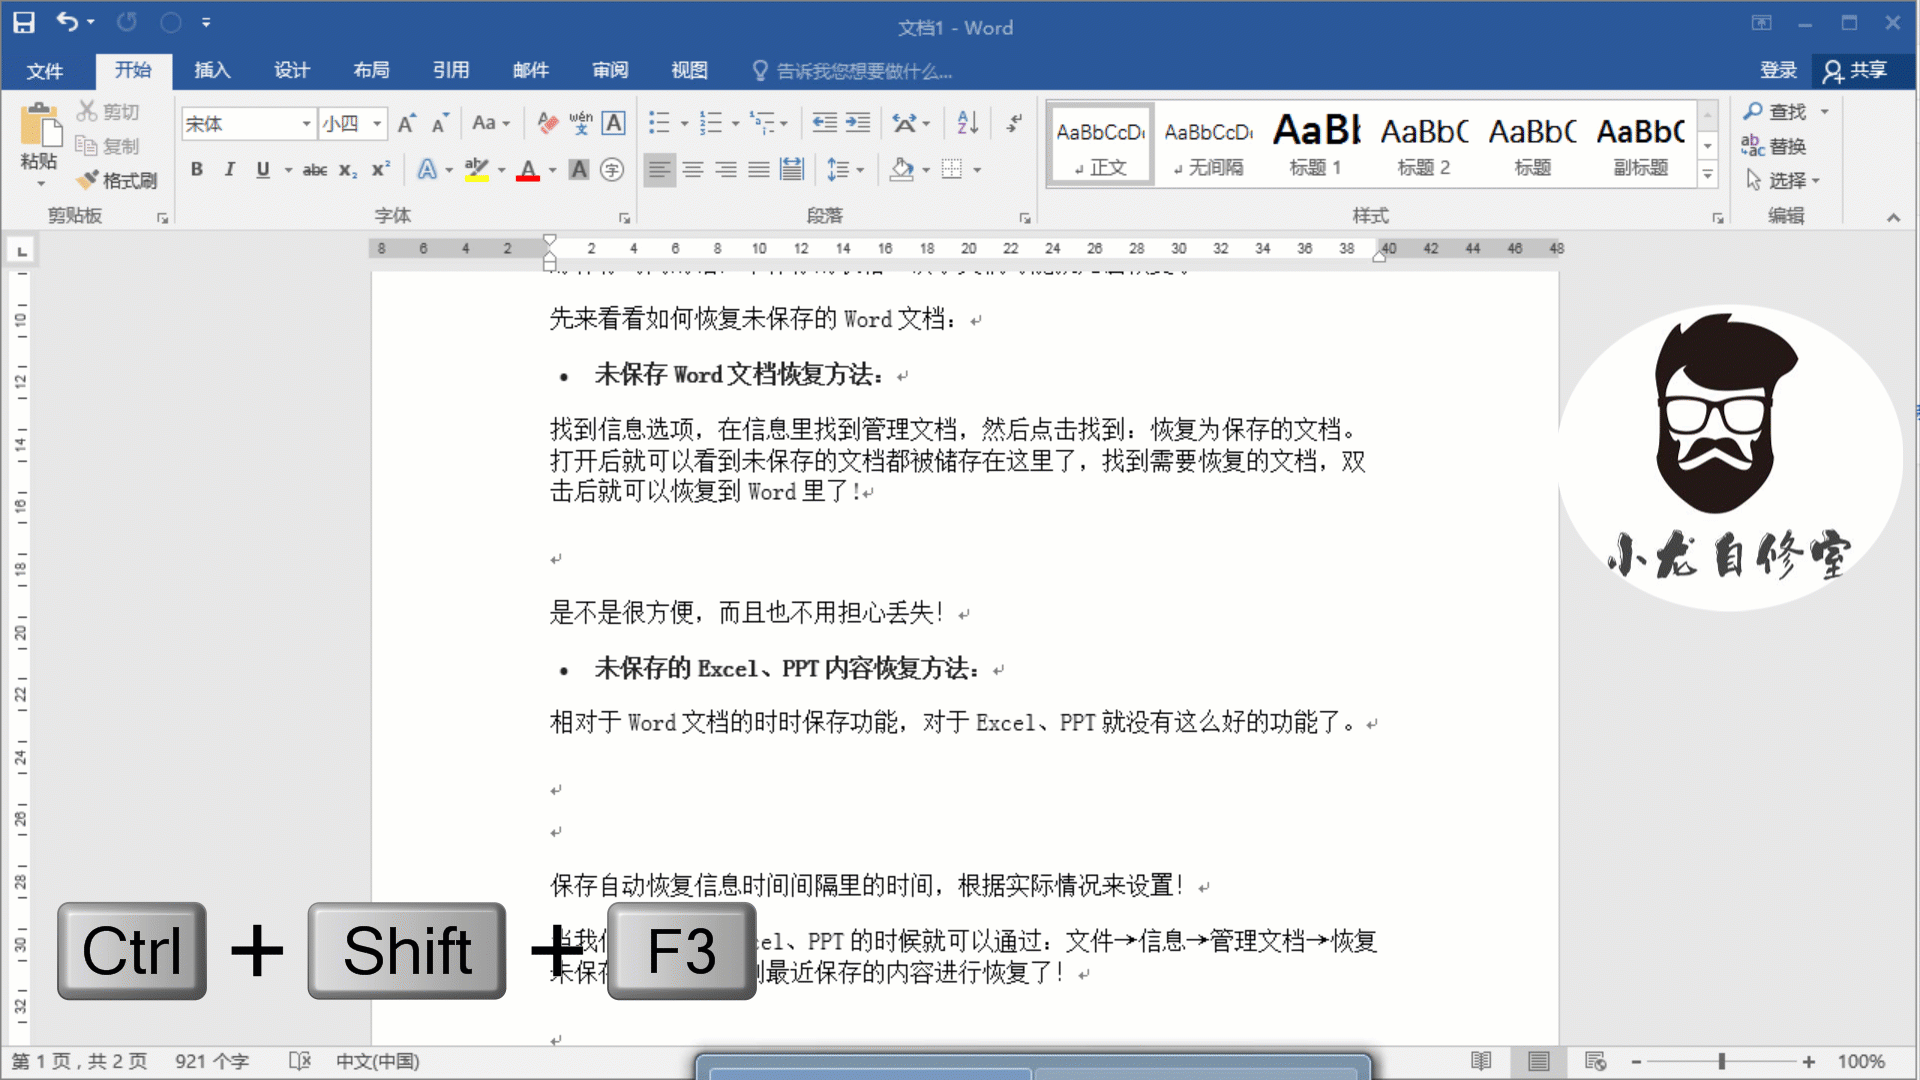Switch to 审阅 Review tab
Screen dimensions: 1920x1080
coord(610,70)
